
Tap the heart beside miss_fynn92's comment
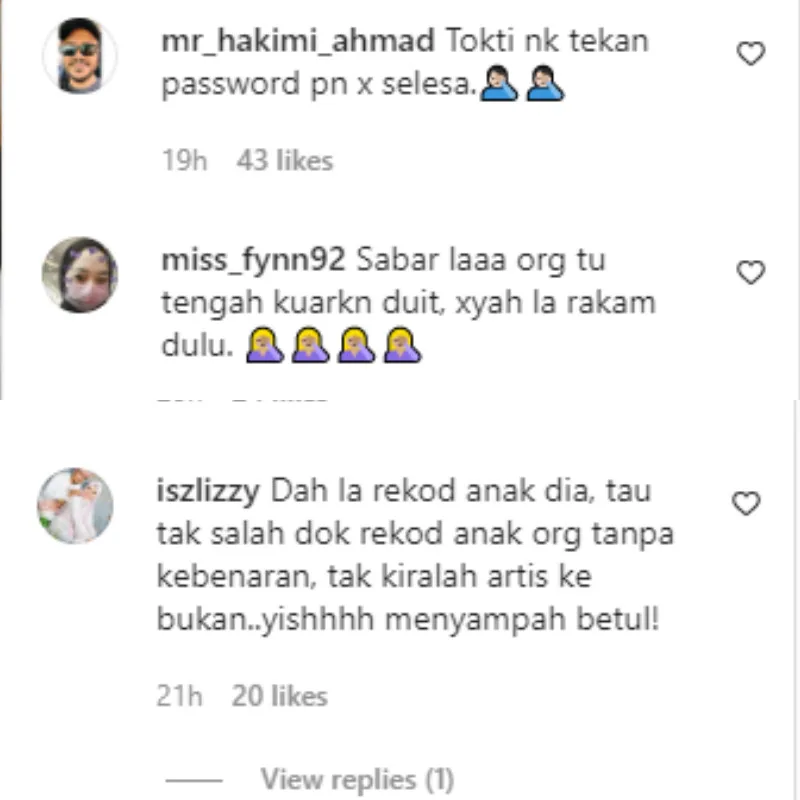click(x=751, y=272)
